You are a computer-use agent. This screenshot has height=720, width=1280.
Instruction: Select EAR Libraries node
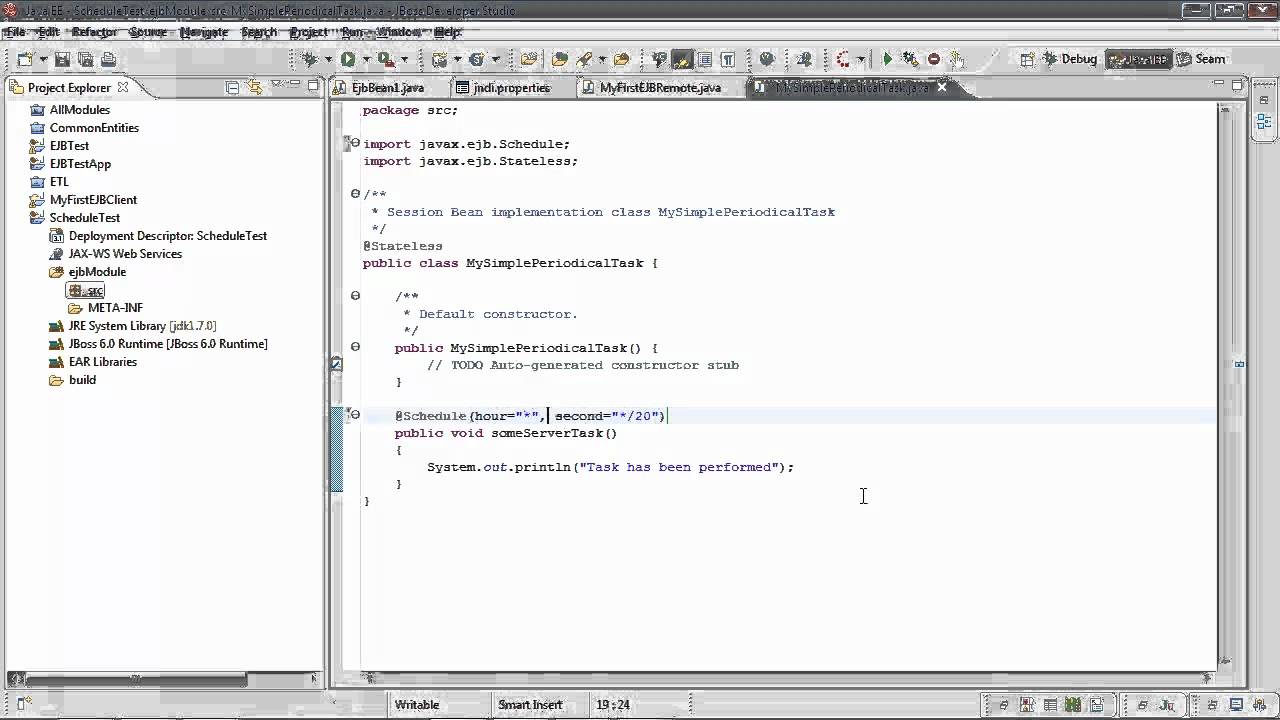tap(102, 362)
